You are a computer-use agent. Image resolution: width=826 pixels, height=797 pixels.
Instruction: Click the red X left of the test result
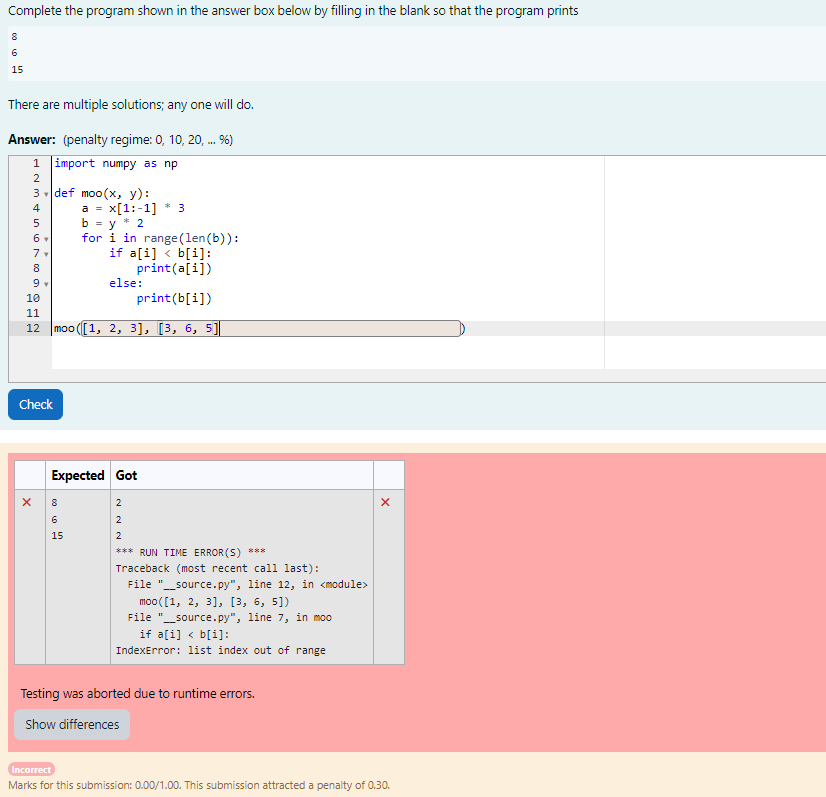point(27,502)
